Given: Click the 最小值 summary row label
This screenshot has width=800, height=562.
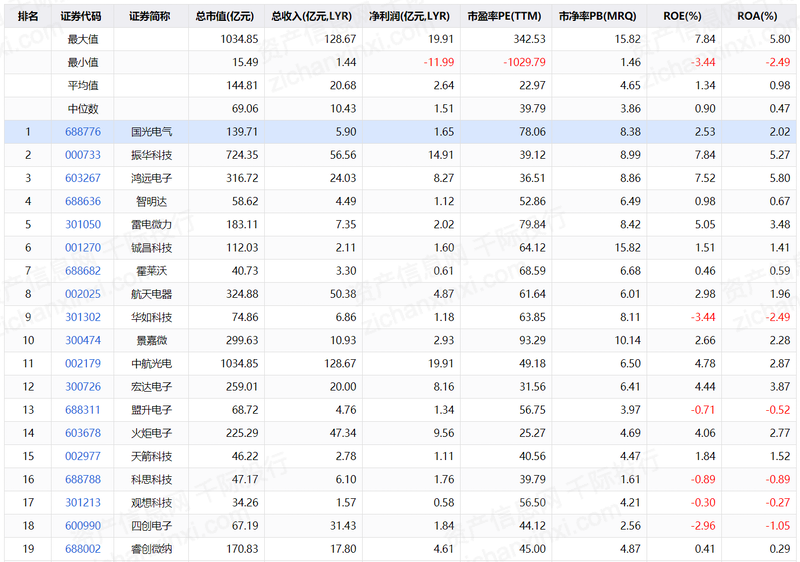Looking at the screenshot, I should (x=83, y=62).
